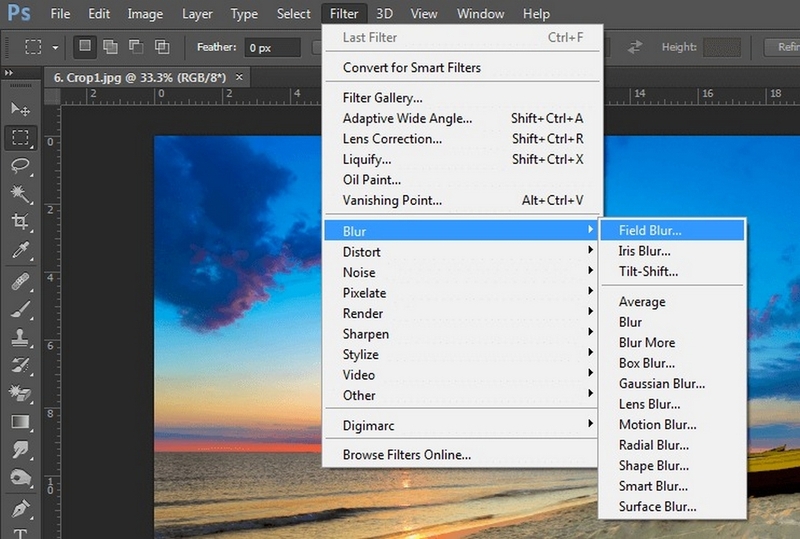Select the Dodge tool
The image size is (800, 539).
pyautogui.click(x=20, y=478)
